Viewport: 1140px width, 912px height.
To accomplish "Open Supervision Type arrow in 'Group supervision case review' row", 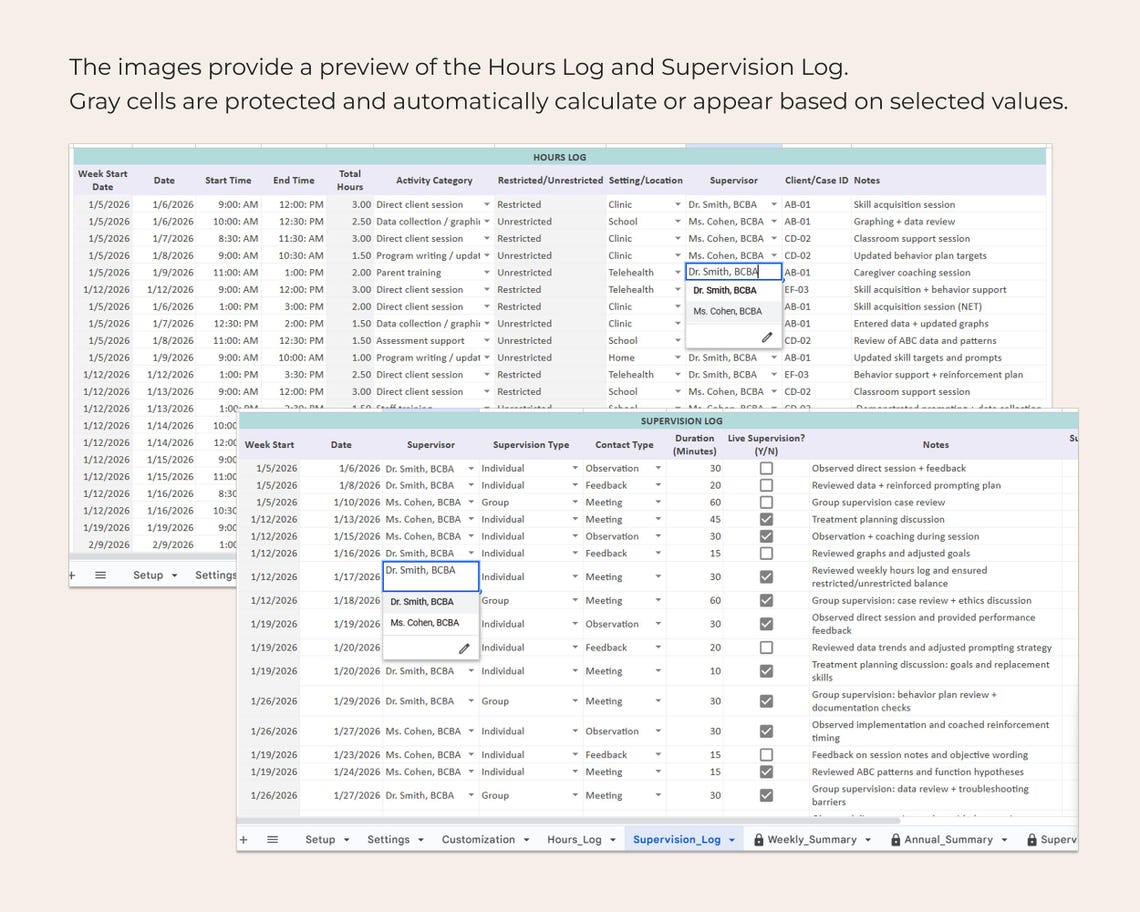I will coord(575,503).
